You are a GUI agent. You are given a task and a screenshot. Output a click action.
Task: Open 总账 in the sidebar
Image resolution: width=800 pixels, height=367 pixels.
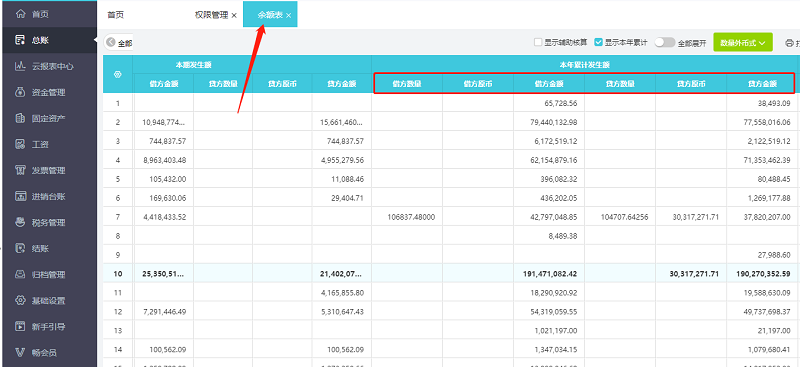click(48, 40)
